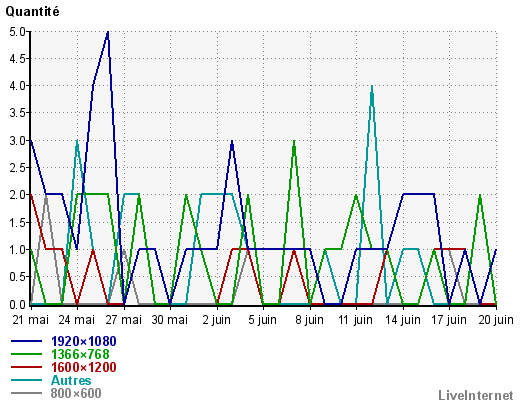Click the teal Autres peak at 4.0
This screenshot has height=405, width=520.
(x=372, y=87)
